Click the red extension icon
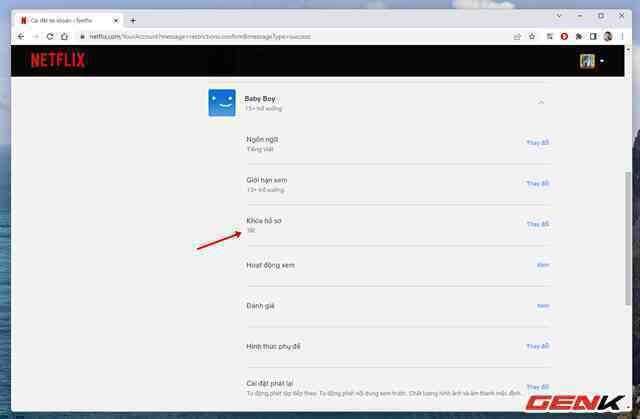 point(564,36)
